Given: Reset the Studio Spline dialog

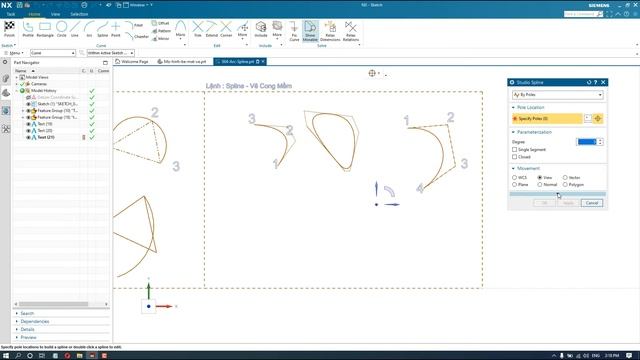Looking at the screenshot, I should pos(589,82).
